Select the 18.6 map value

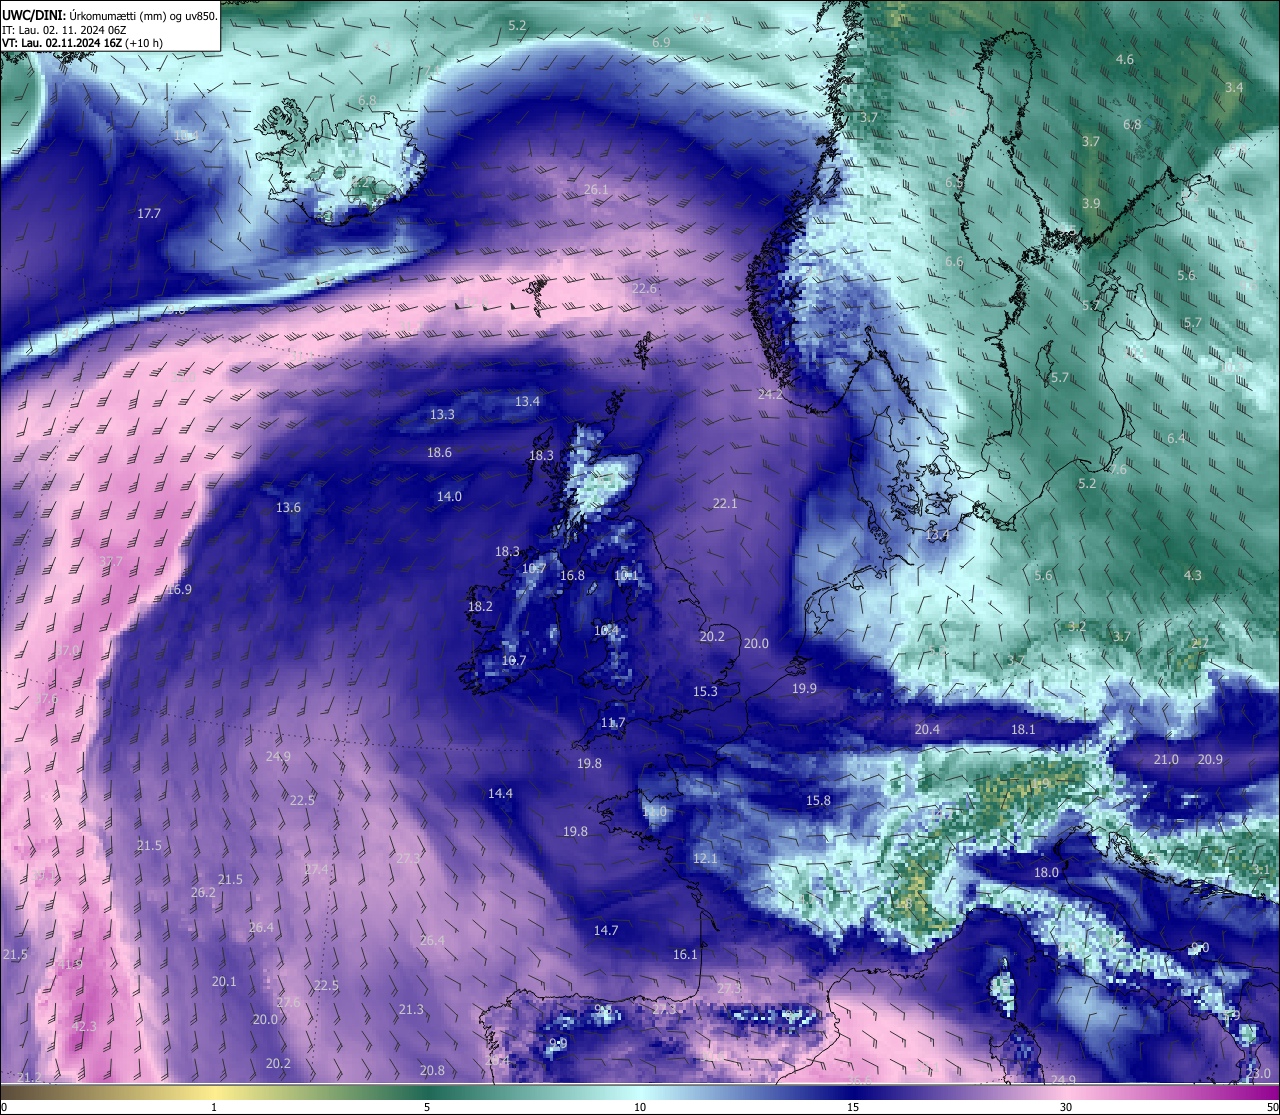pos(439,452)
